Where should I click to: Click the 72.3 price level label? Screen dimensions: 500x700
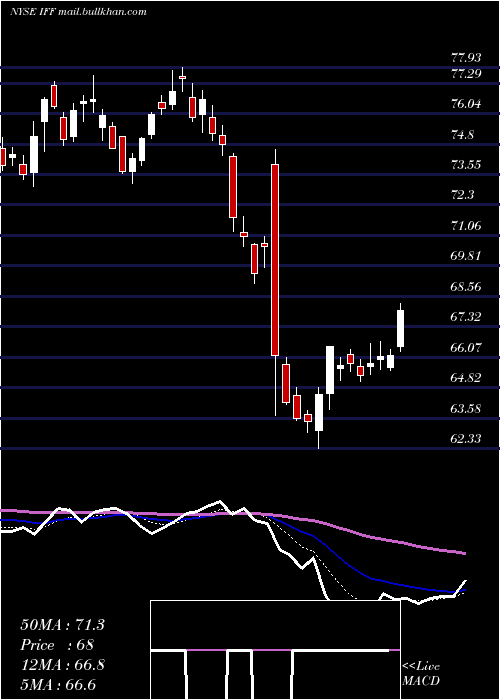click(462, 195)
